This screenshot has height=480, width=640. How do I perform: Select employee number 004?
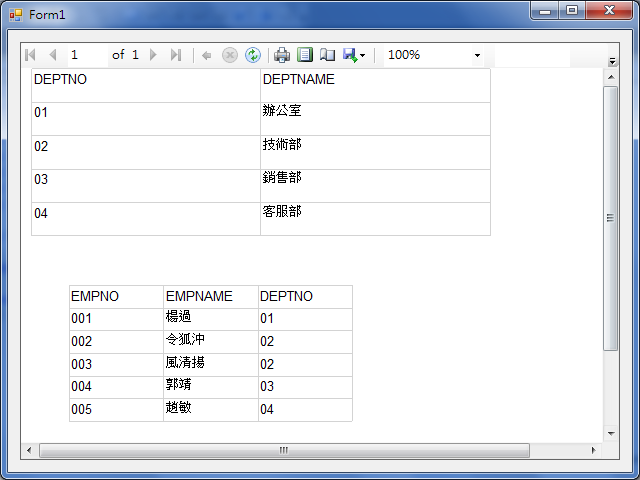point(116,387)
